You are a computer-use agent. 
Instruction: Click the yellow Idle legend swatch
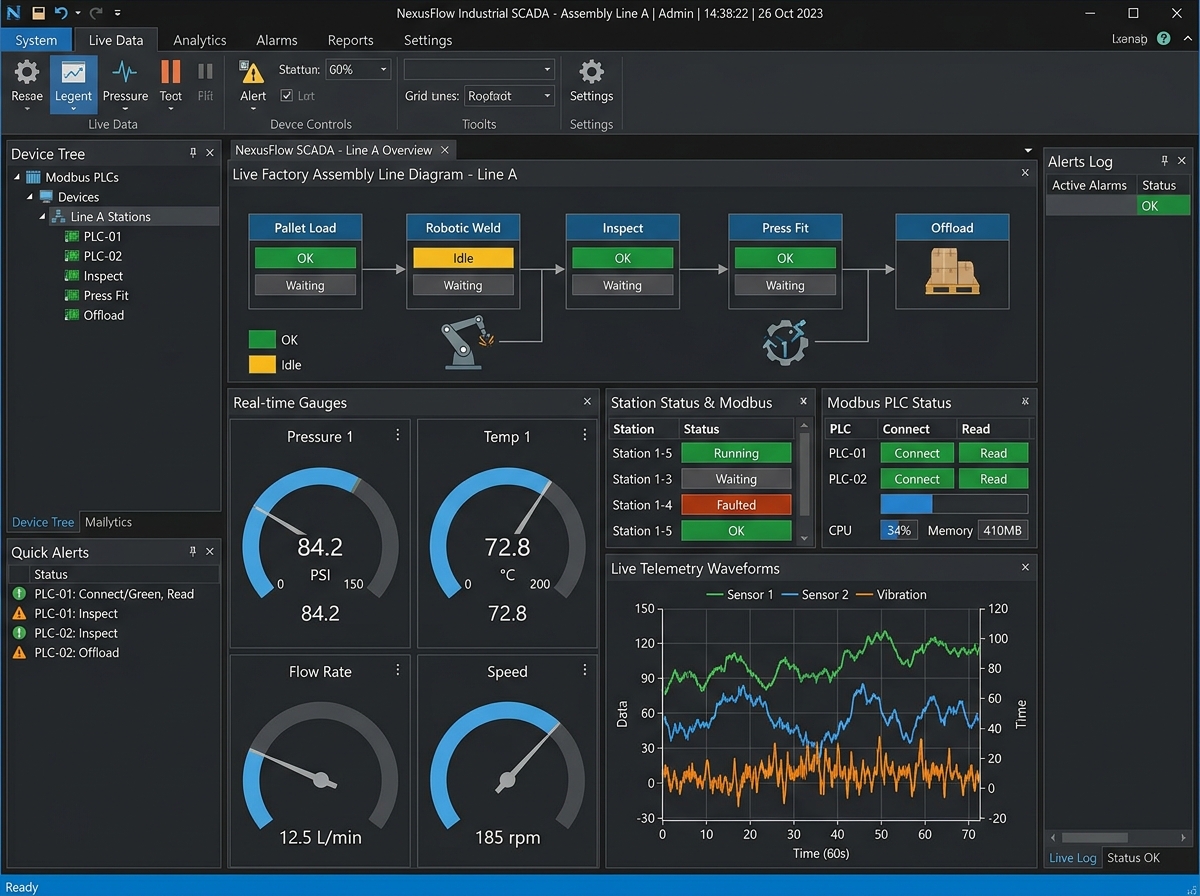(262, 365)
